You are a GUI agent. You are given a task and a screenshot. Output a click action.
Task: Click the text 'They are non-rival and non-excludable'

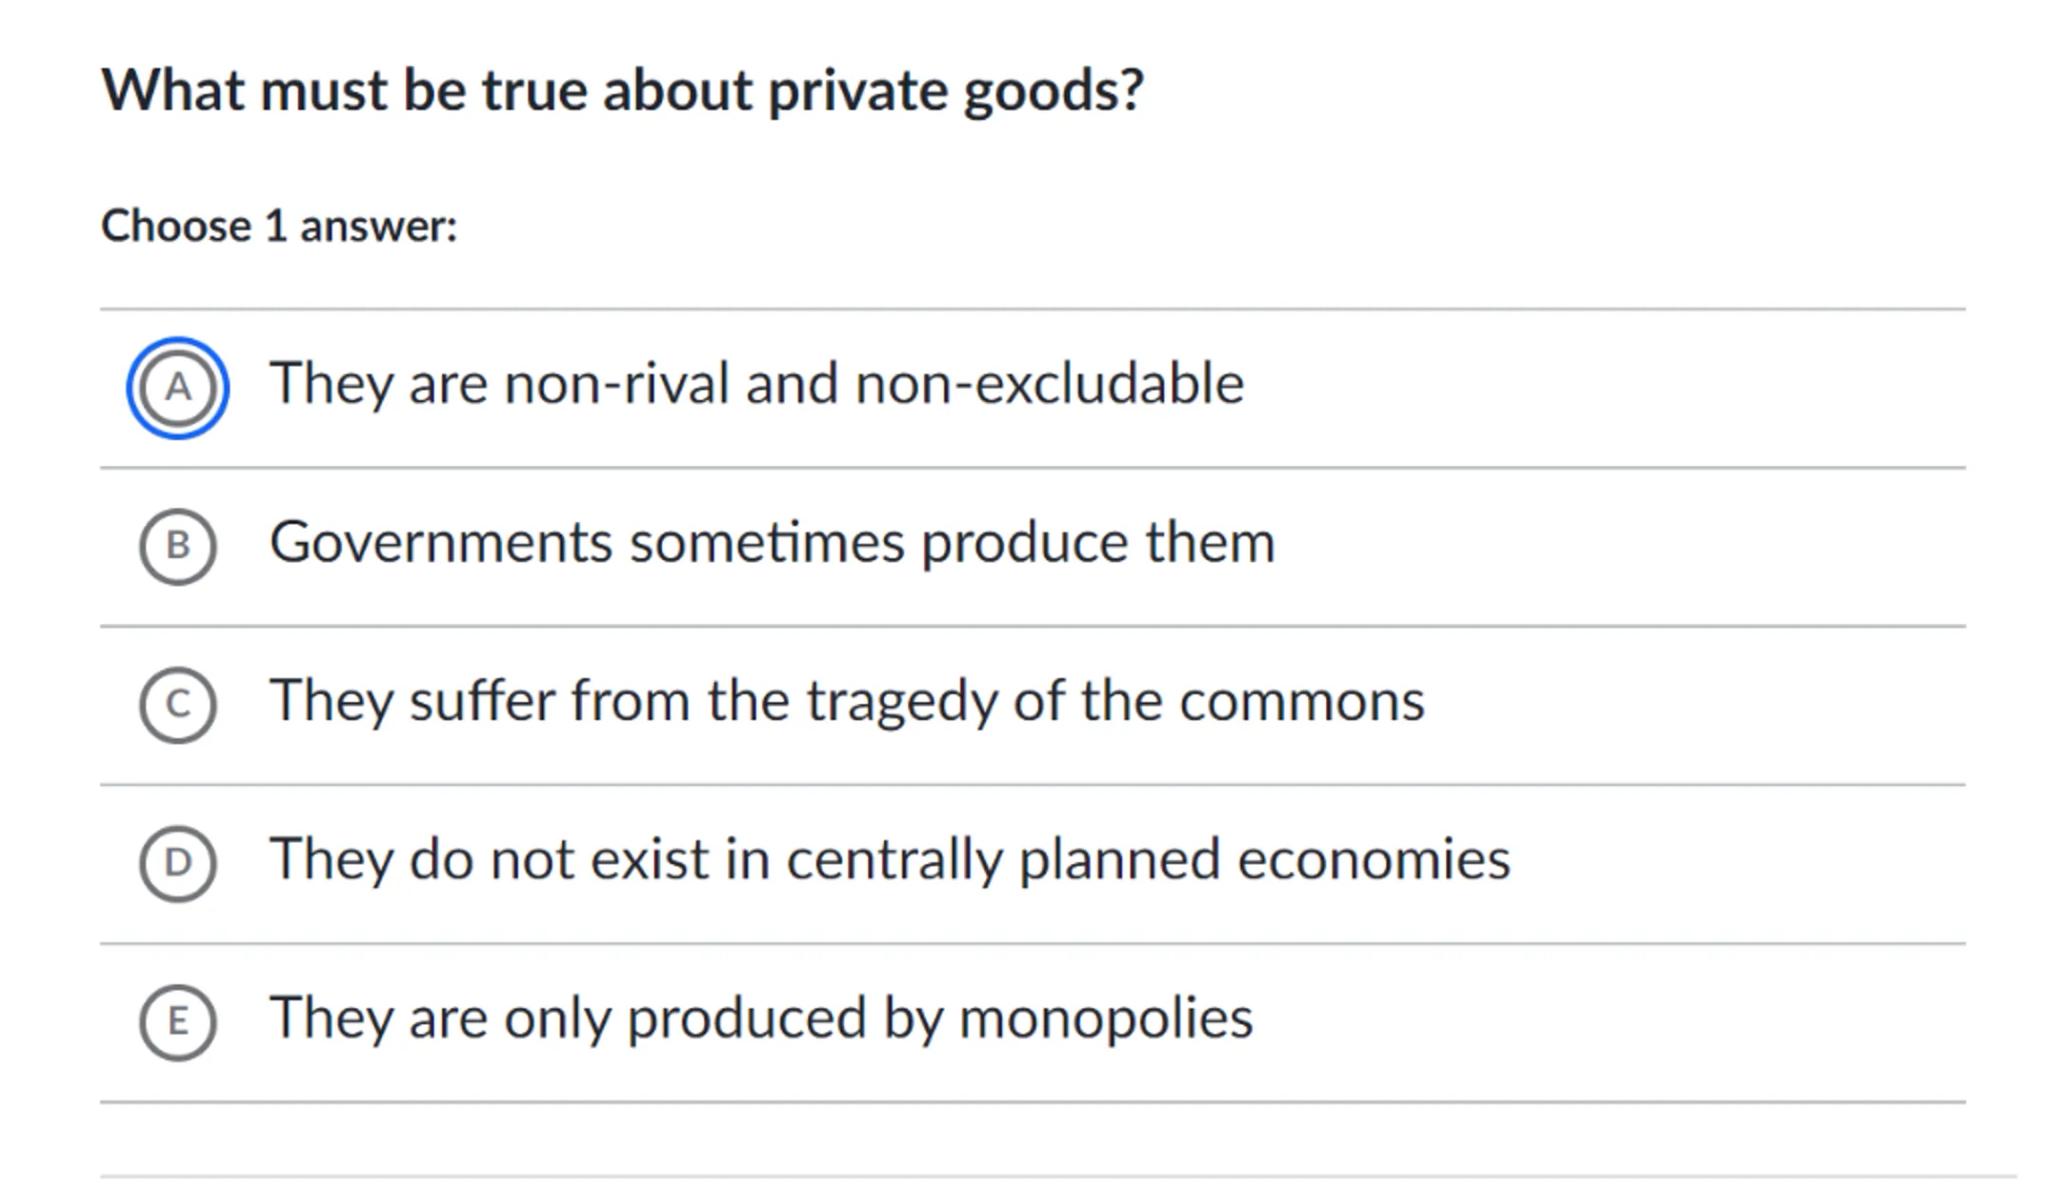[x=756, y=384]
